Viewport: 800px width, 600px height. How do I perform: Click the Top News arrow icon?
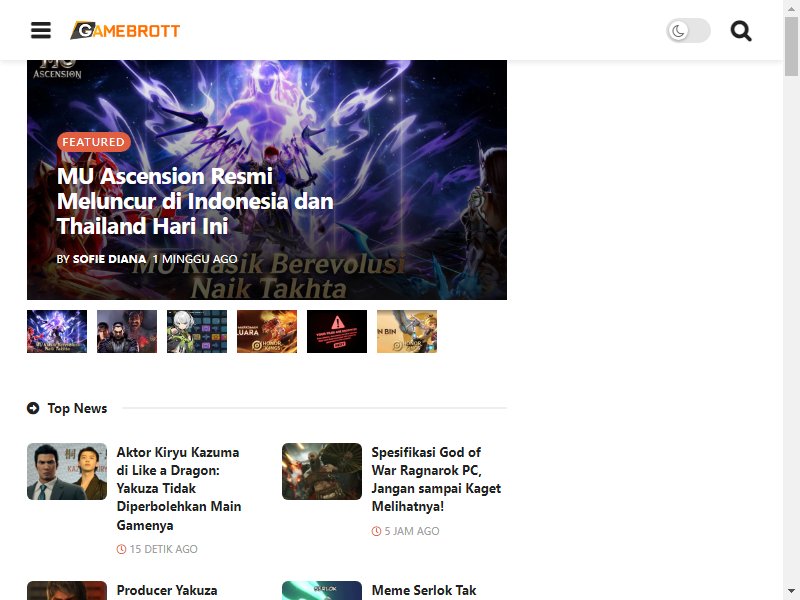click(x=33, y=408)
